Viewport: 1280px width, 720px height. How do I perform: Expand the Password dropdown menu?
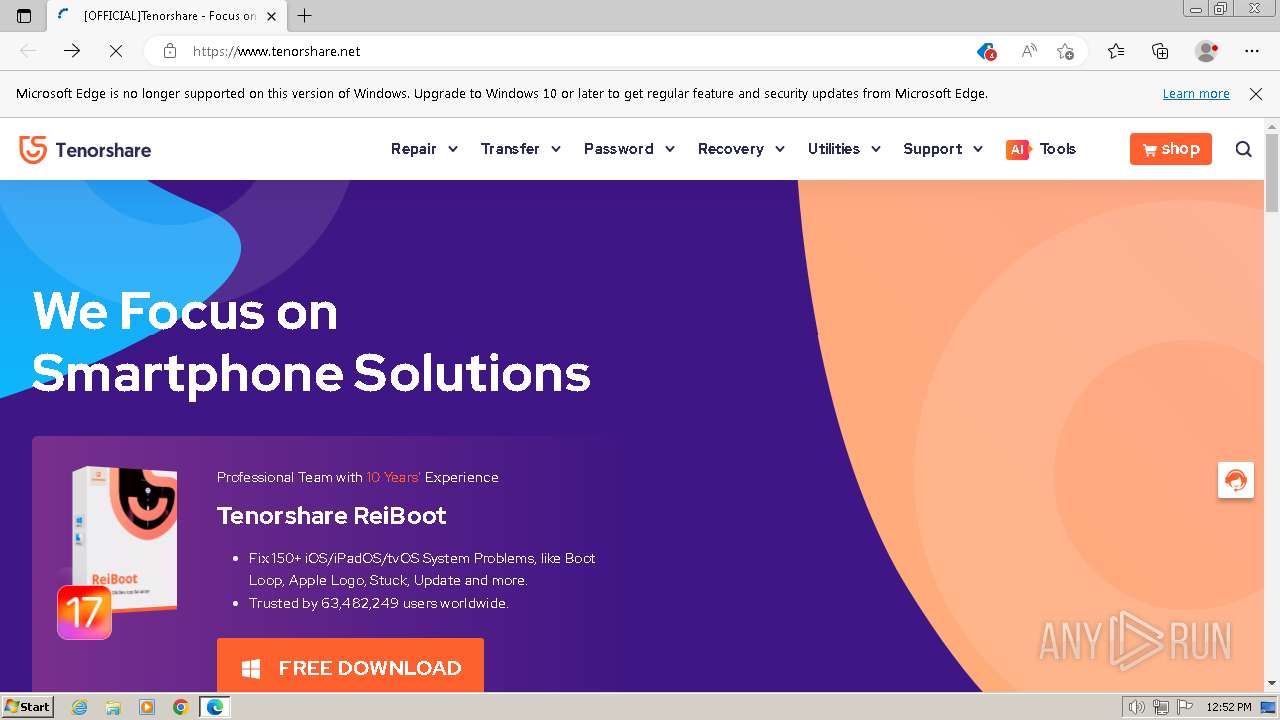pyautogui.click(x=629, y=149)
